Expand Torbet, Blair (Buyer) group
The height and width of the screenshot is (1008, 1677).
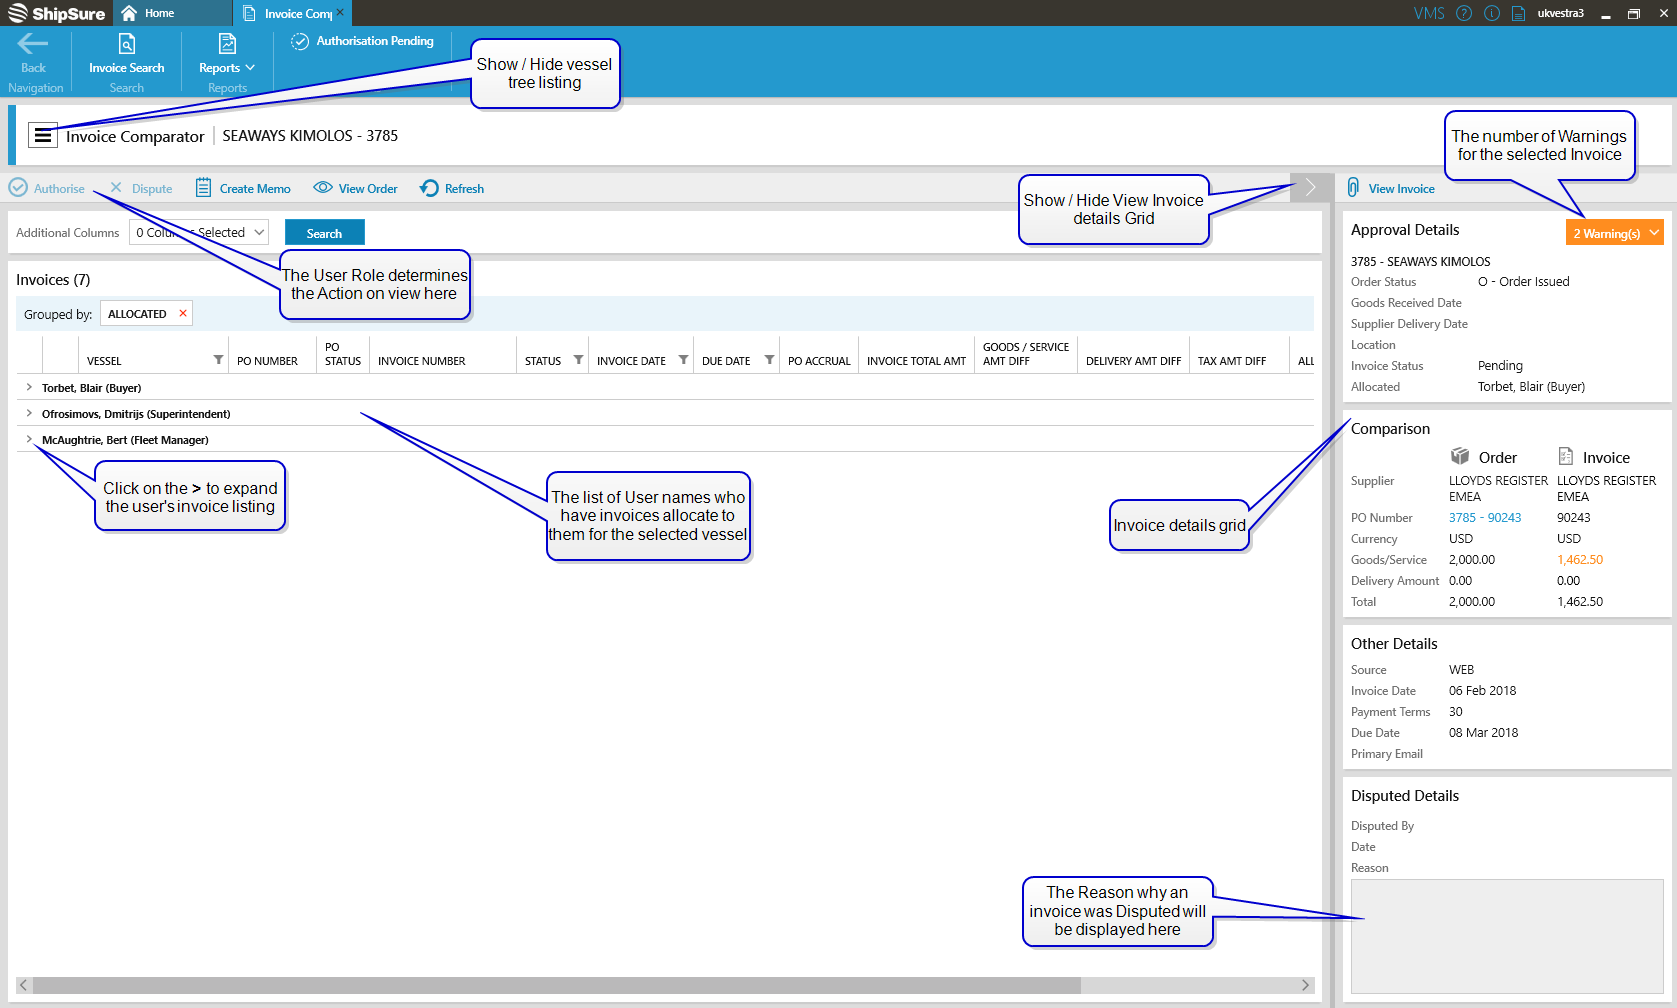coord(29,387)
